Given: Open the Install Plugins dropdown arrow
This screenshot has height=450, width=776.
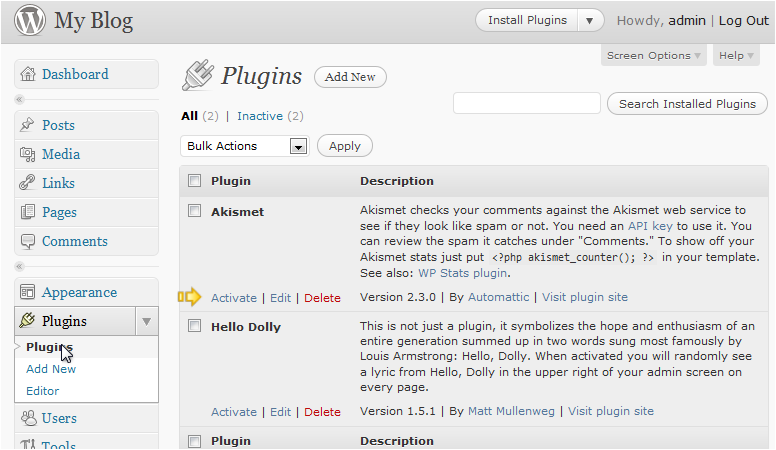Looking at the screenshot, I should (589, 21).
